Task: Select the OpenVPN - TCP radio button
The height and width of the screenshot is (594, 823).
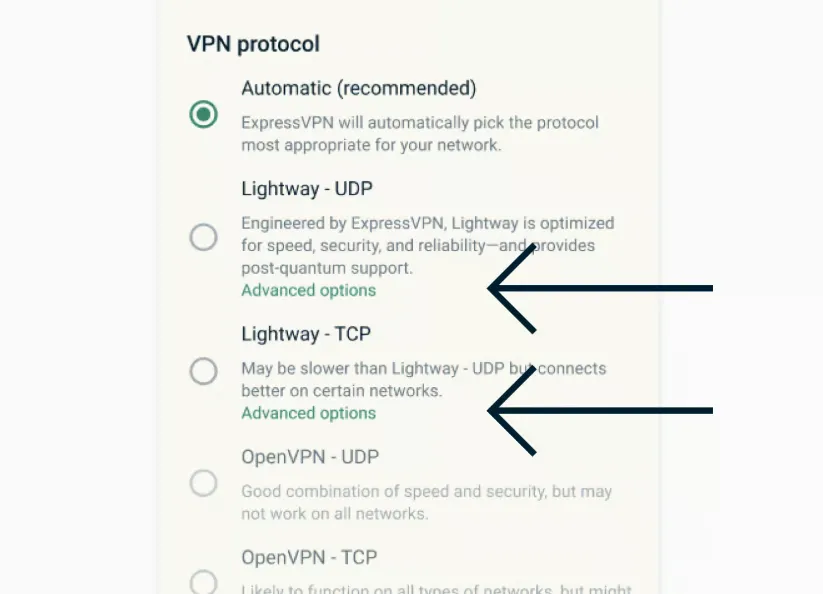Action: (x=203, y=581)
